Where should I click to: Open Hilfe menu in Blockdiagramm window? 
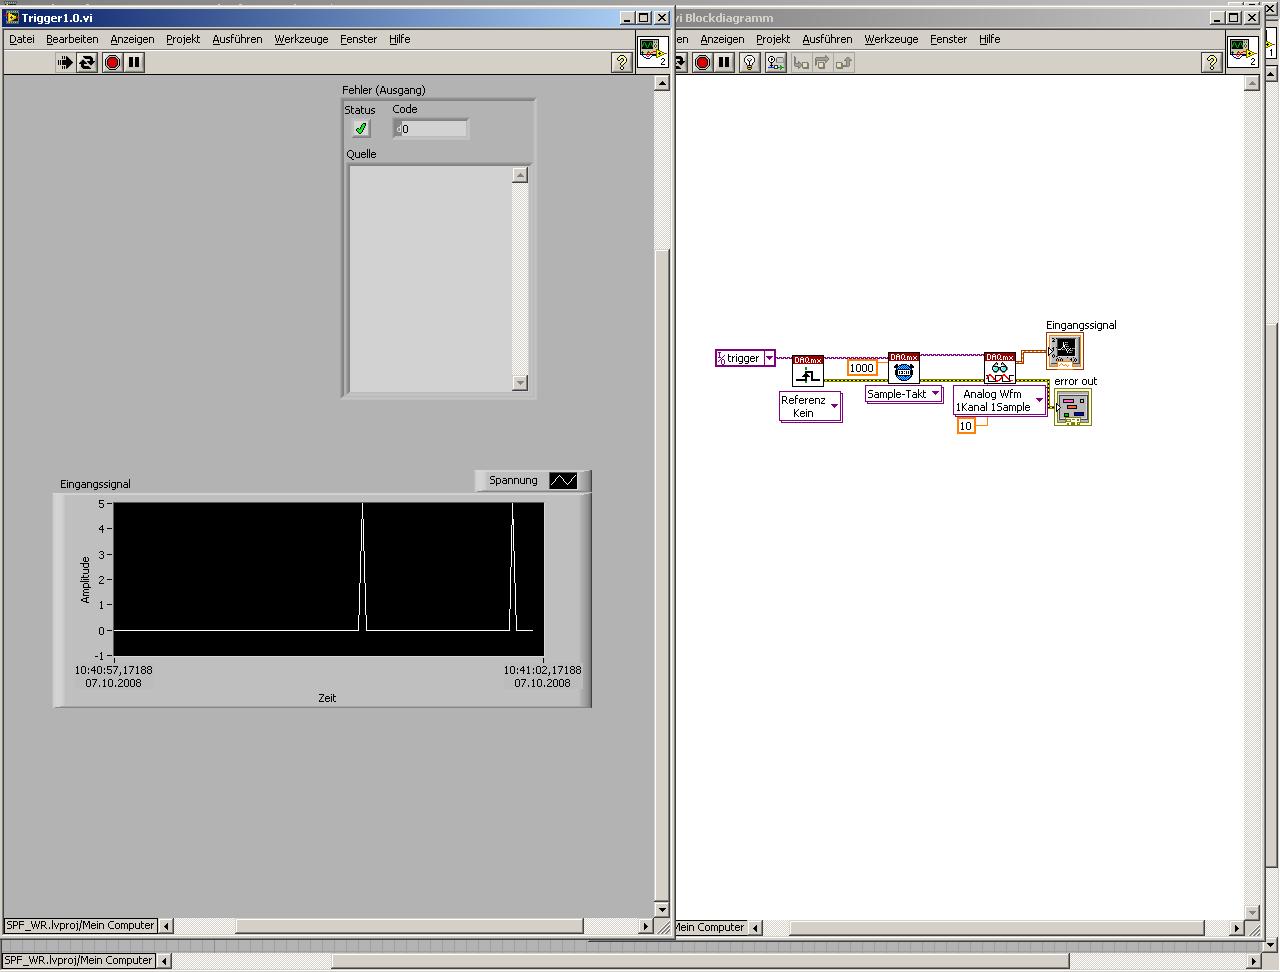tap(990, 39)
